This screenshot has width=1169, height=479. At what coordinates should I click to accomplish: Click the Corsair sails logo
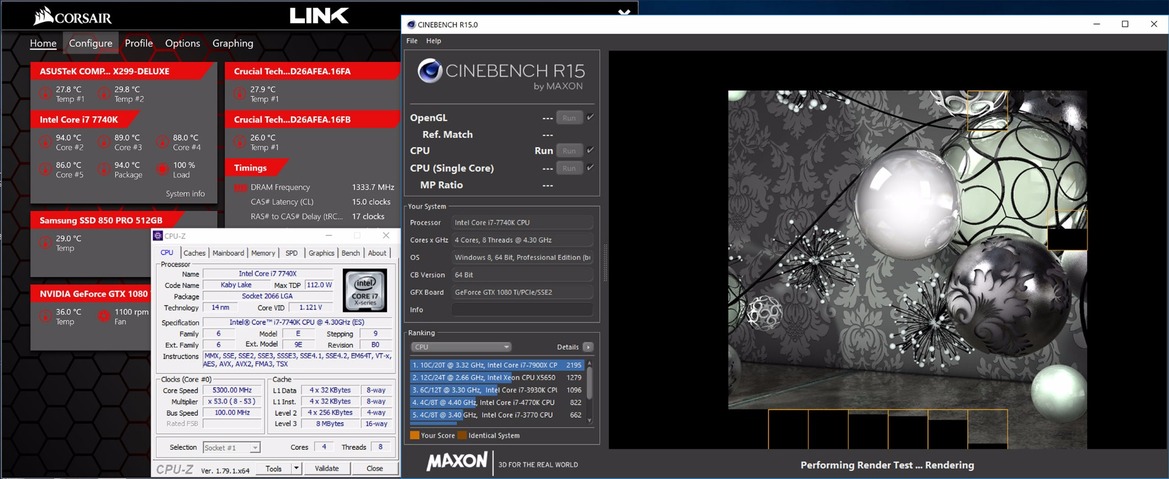(x=42, y=15)
